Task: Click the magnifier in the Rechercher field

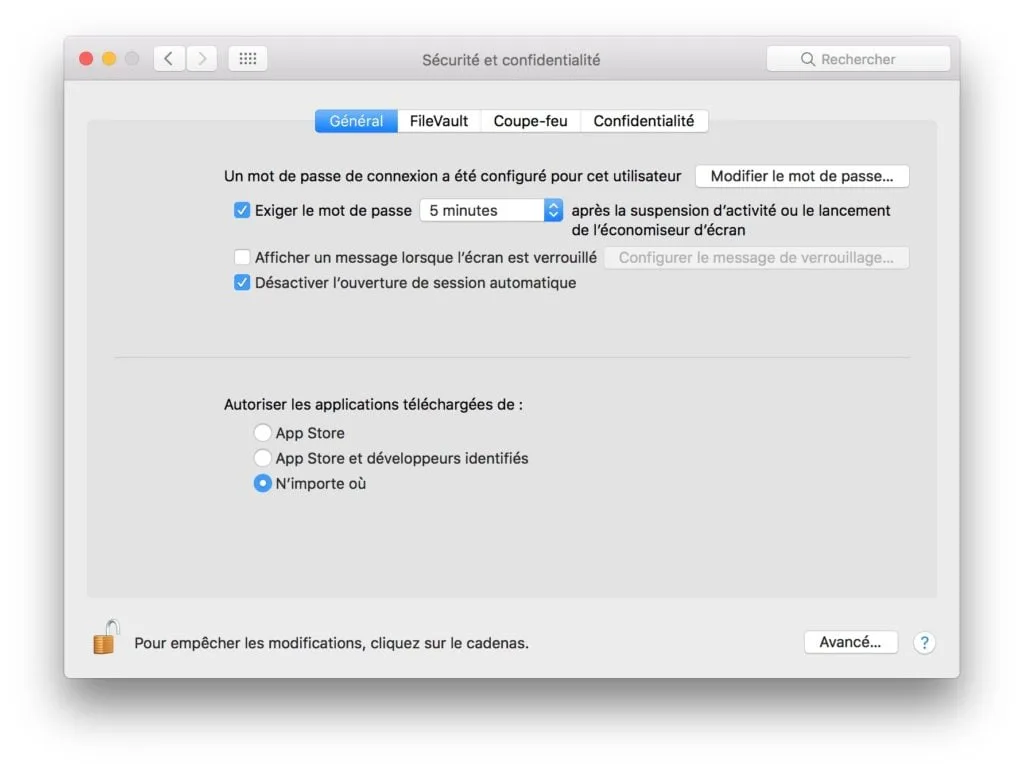Action: tap(808, 58)
